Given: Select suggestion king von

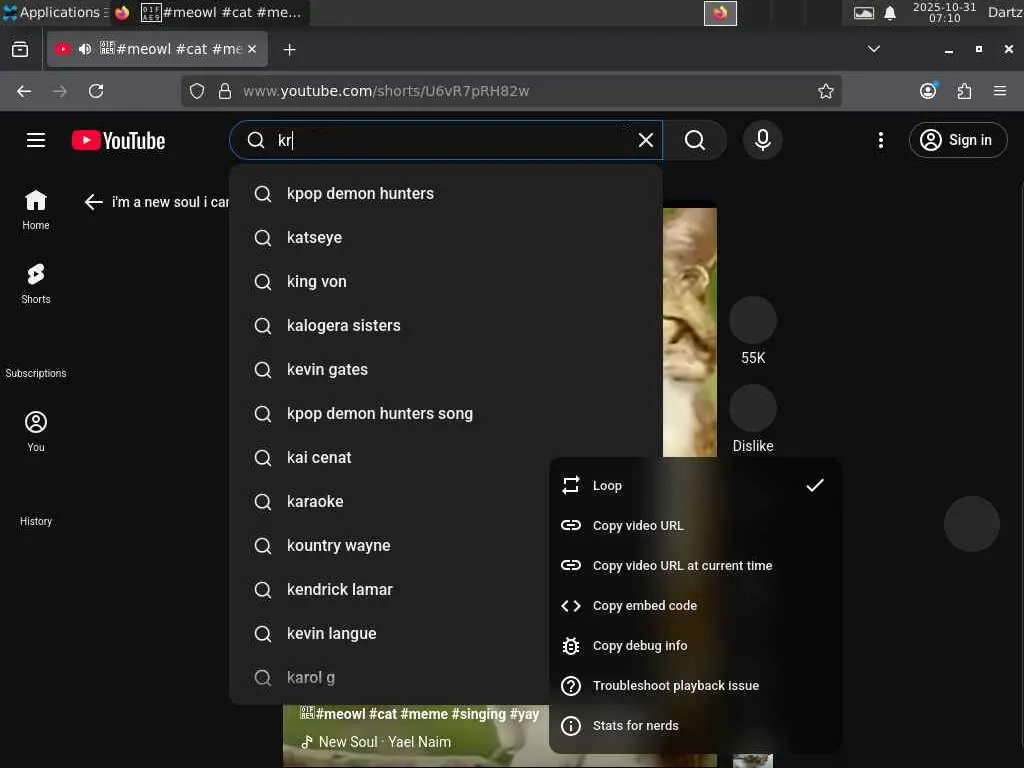Looking at the screenshot, I should tap(446, 281).
